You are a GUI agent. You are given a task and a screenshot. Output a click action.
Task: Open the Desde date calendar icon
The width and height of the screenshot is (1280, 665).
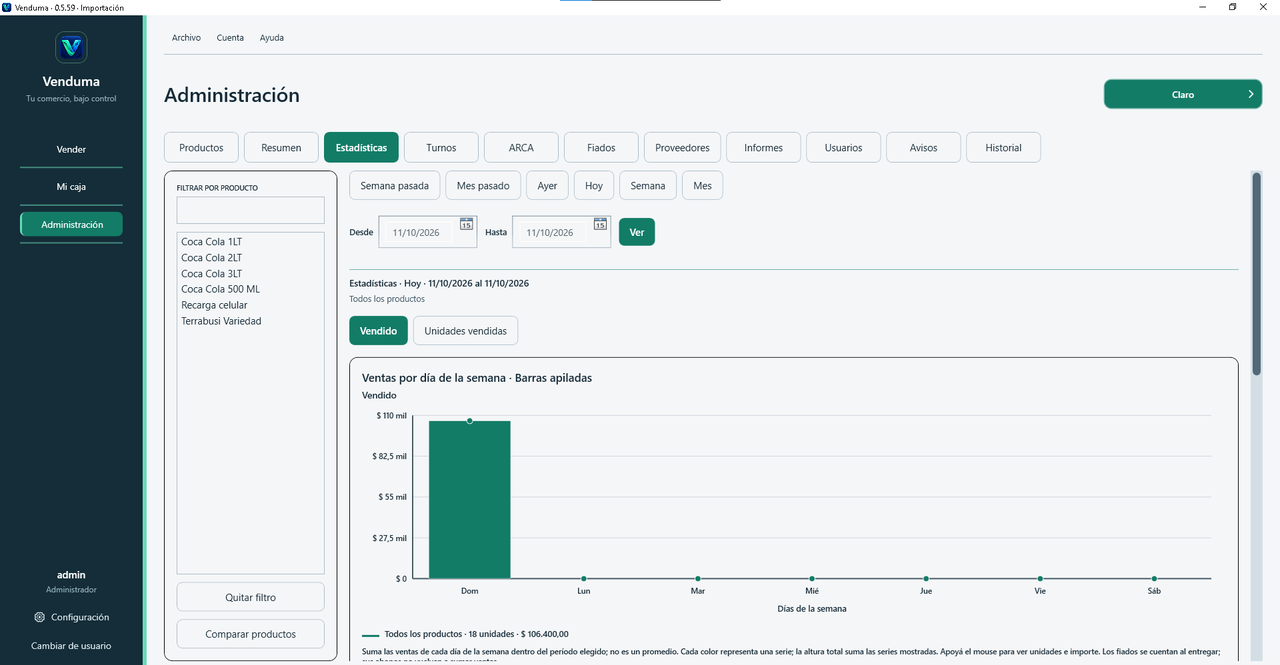click(x=466, y=224)
